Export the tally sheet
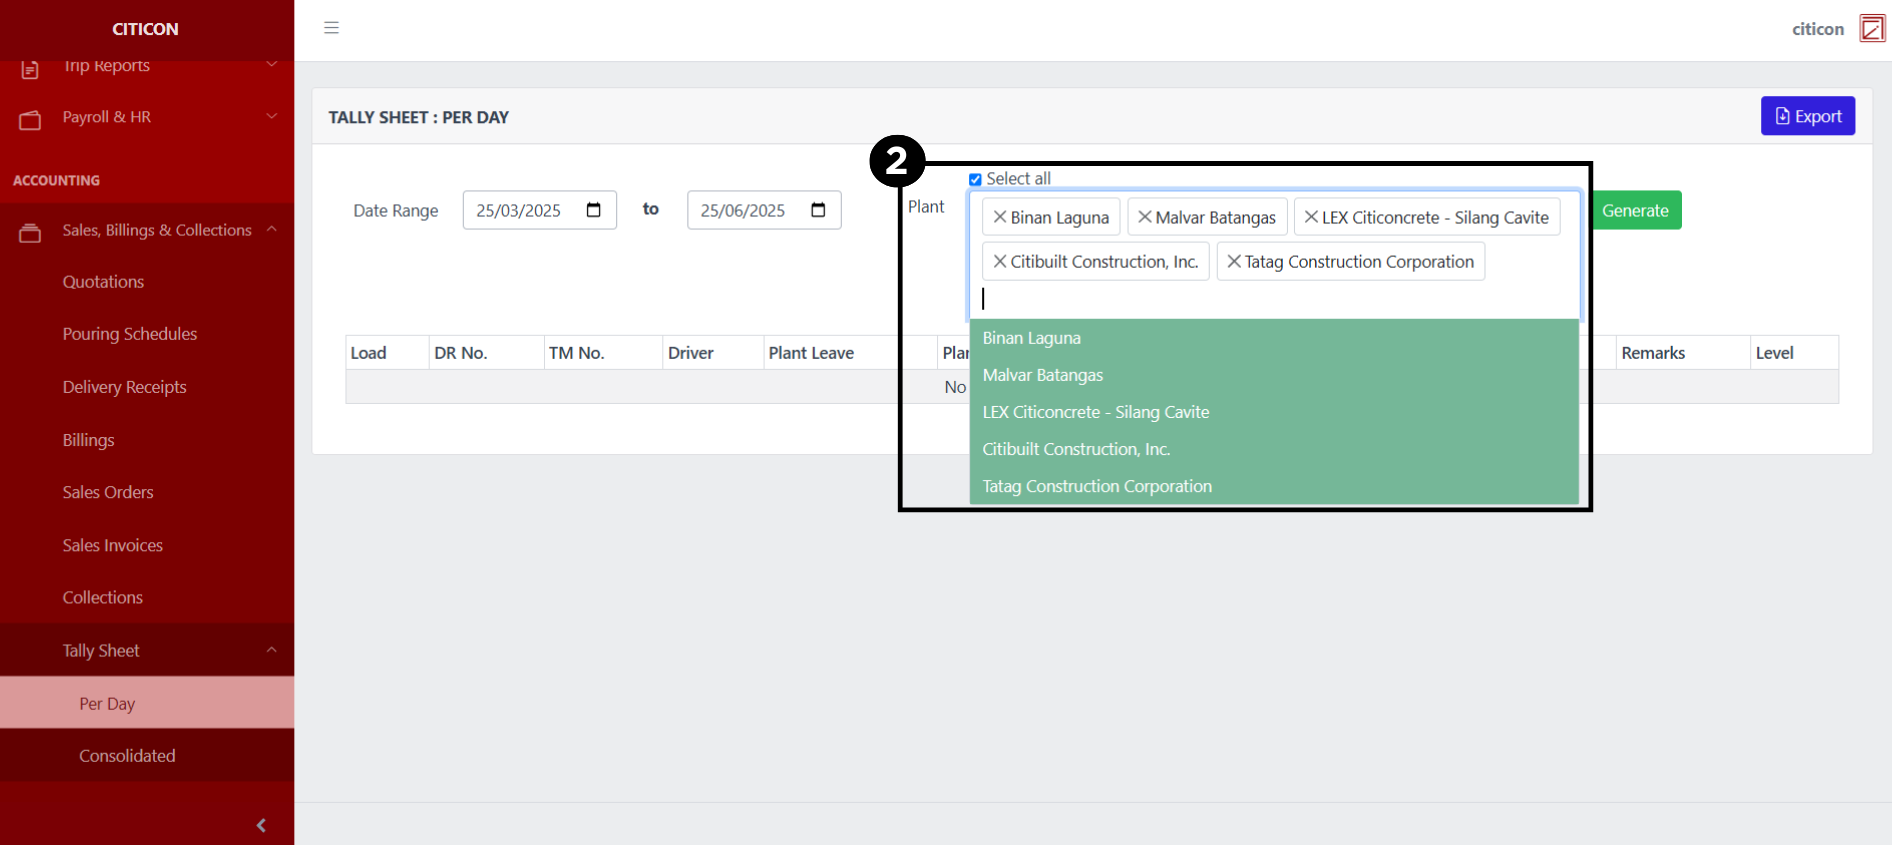The image size is (1892, 845). point(1807,116)
